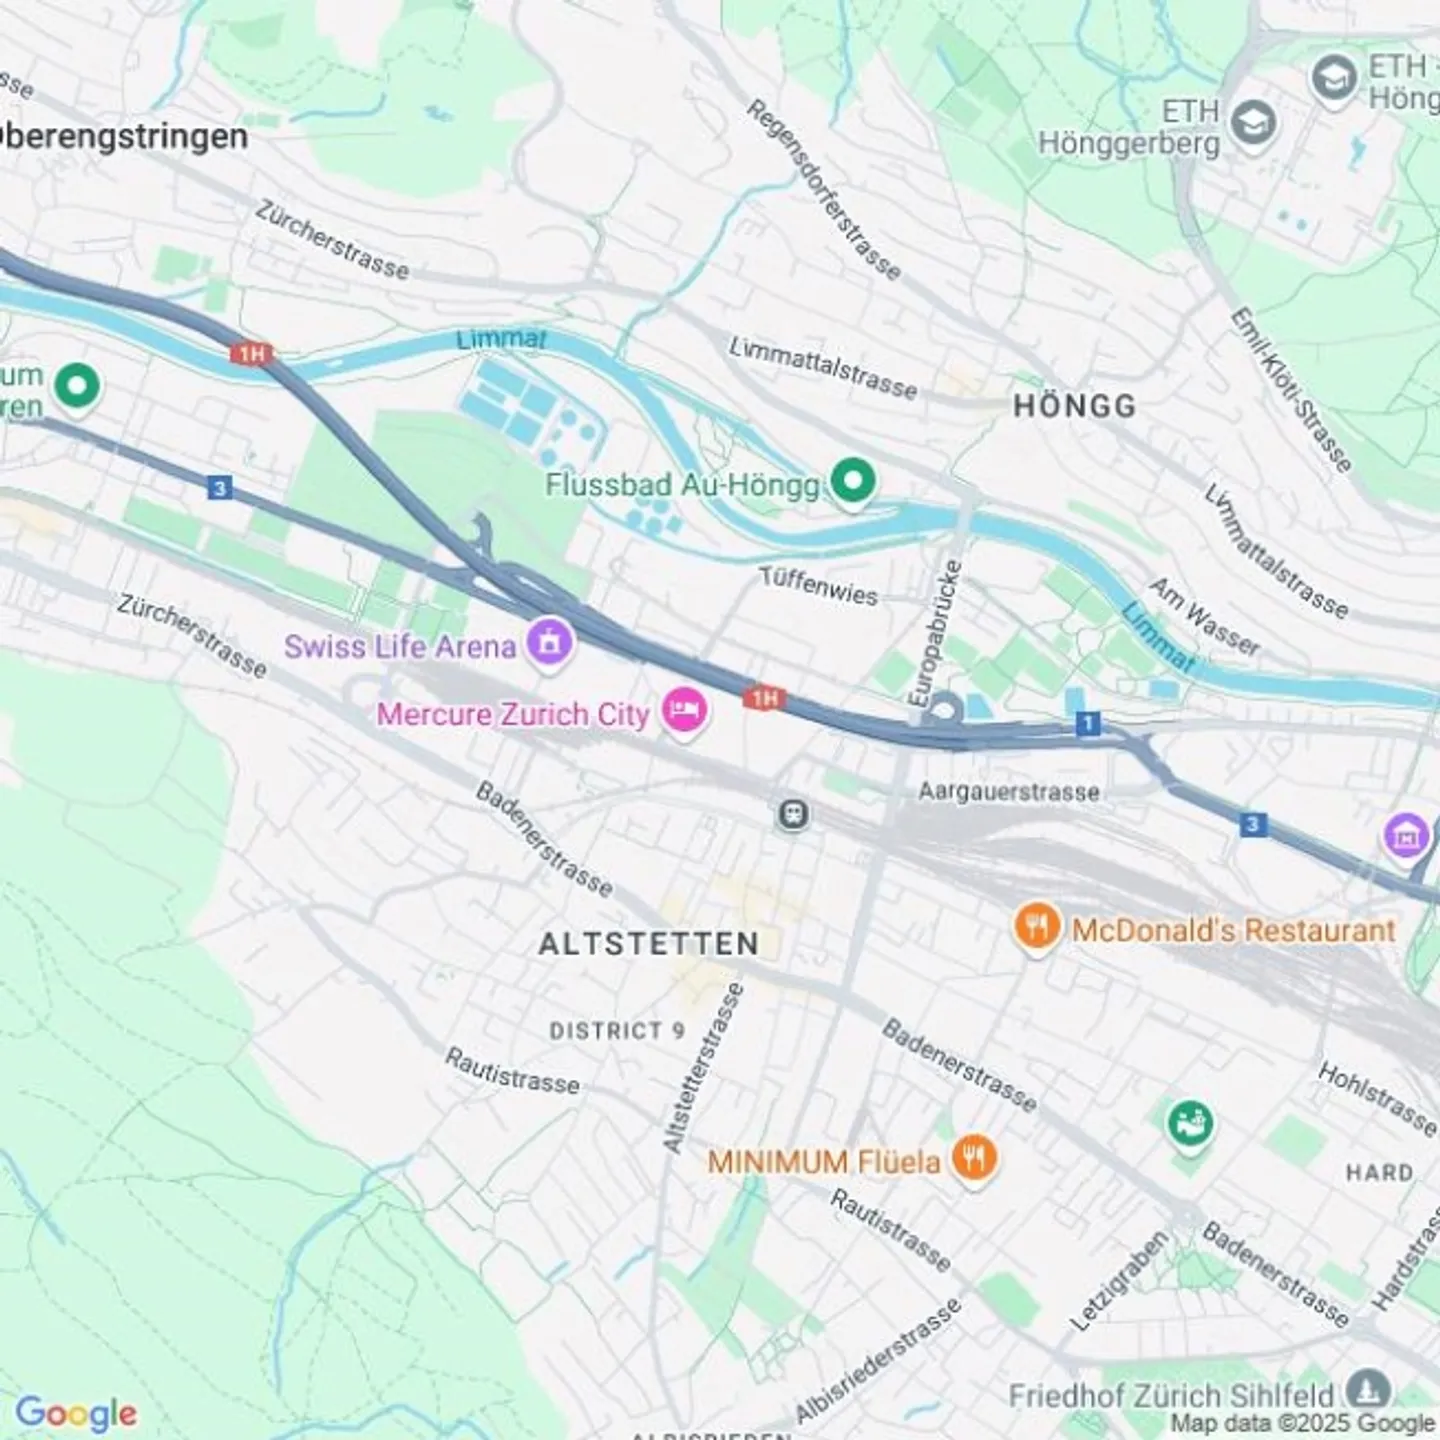Image resolution: width=1440 pixels, height=1440 pixels.
Task: Click the Swiss Life Arena pin icon
Action: point(549,642)
